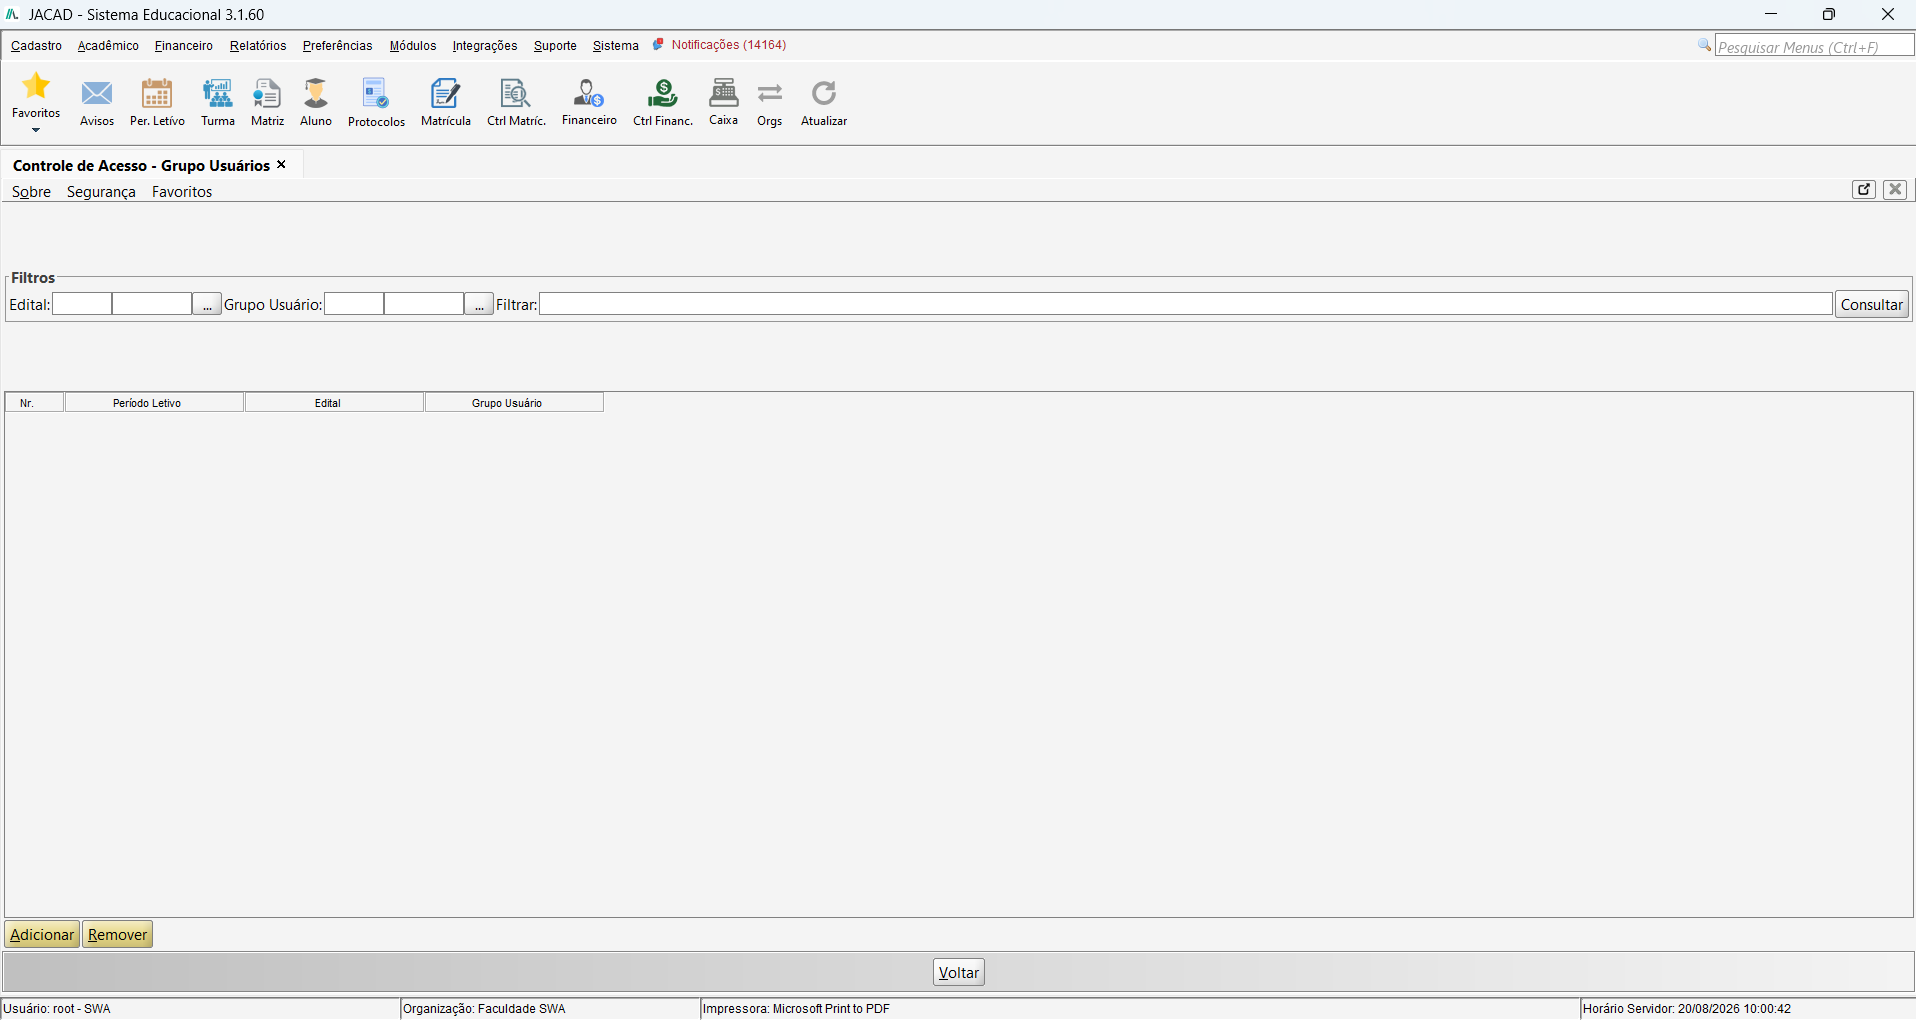This screenshot has height=1020, width=1916.
Task: Sort by Nr. column header
Action: pyautogui.click(x=35, y=403)
